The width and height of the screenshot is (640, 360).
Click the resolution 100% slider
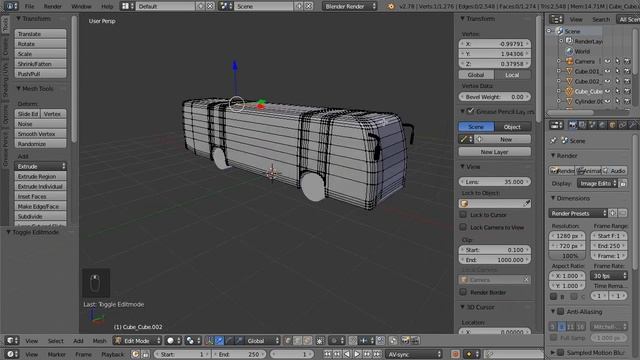click(x=567, y=256)
